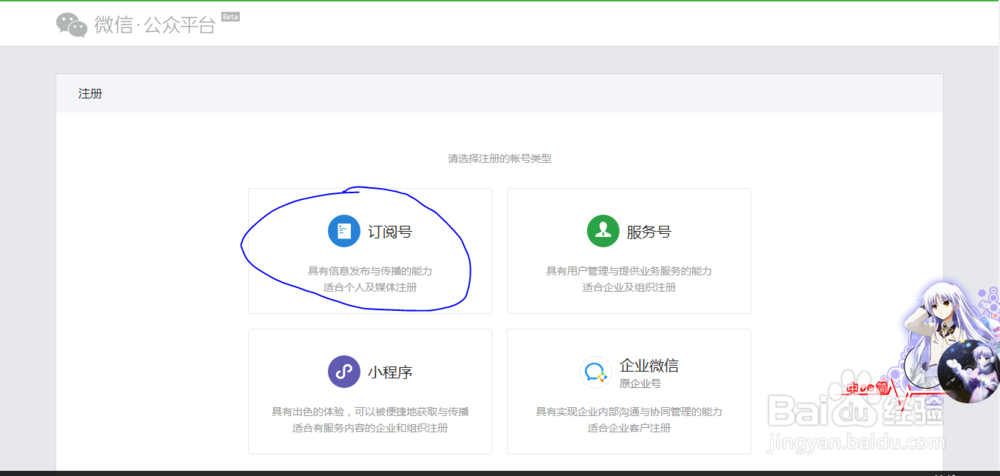Click the 原企业号 subtitle
1000x476 pixels.
click(x=640, y=383)
